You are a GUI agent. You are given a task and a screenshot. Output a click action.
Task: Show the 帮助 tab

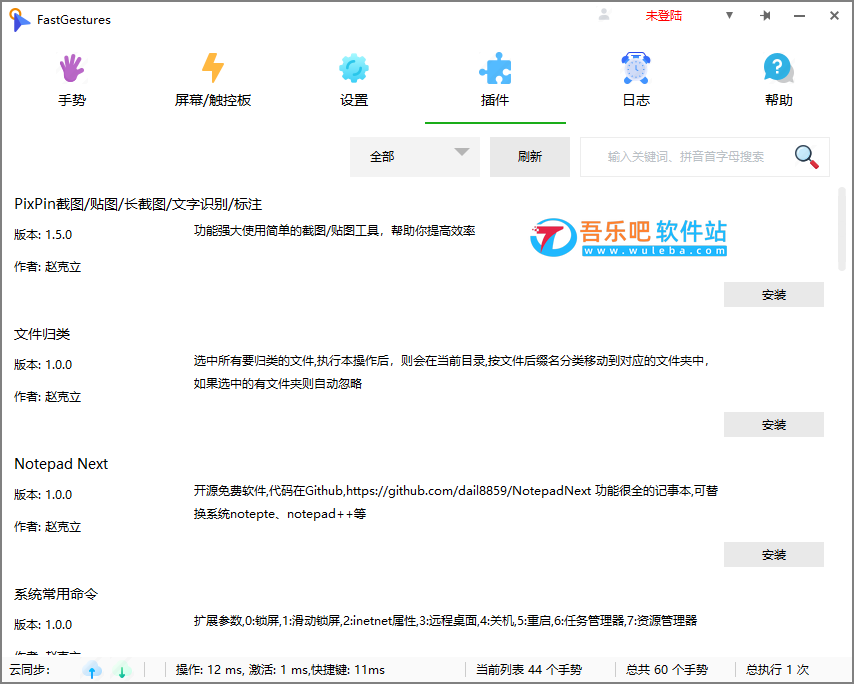click(x=778, y=80)
